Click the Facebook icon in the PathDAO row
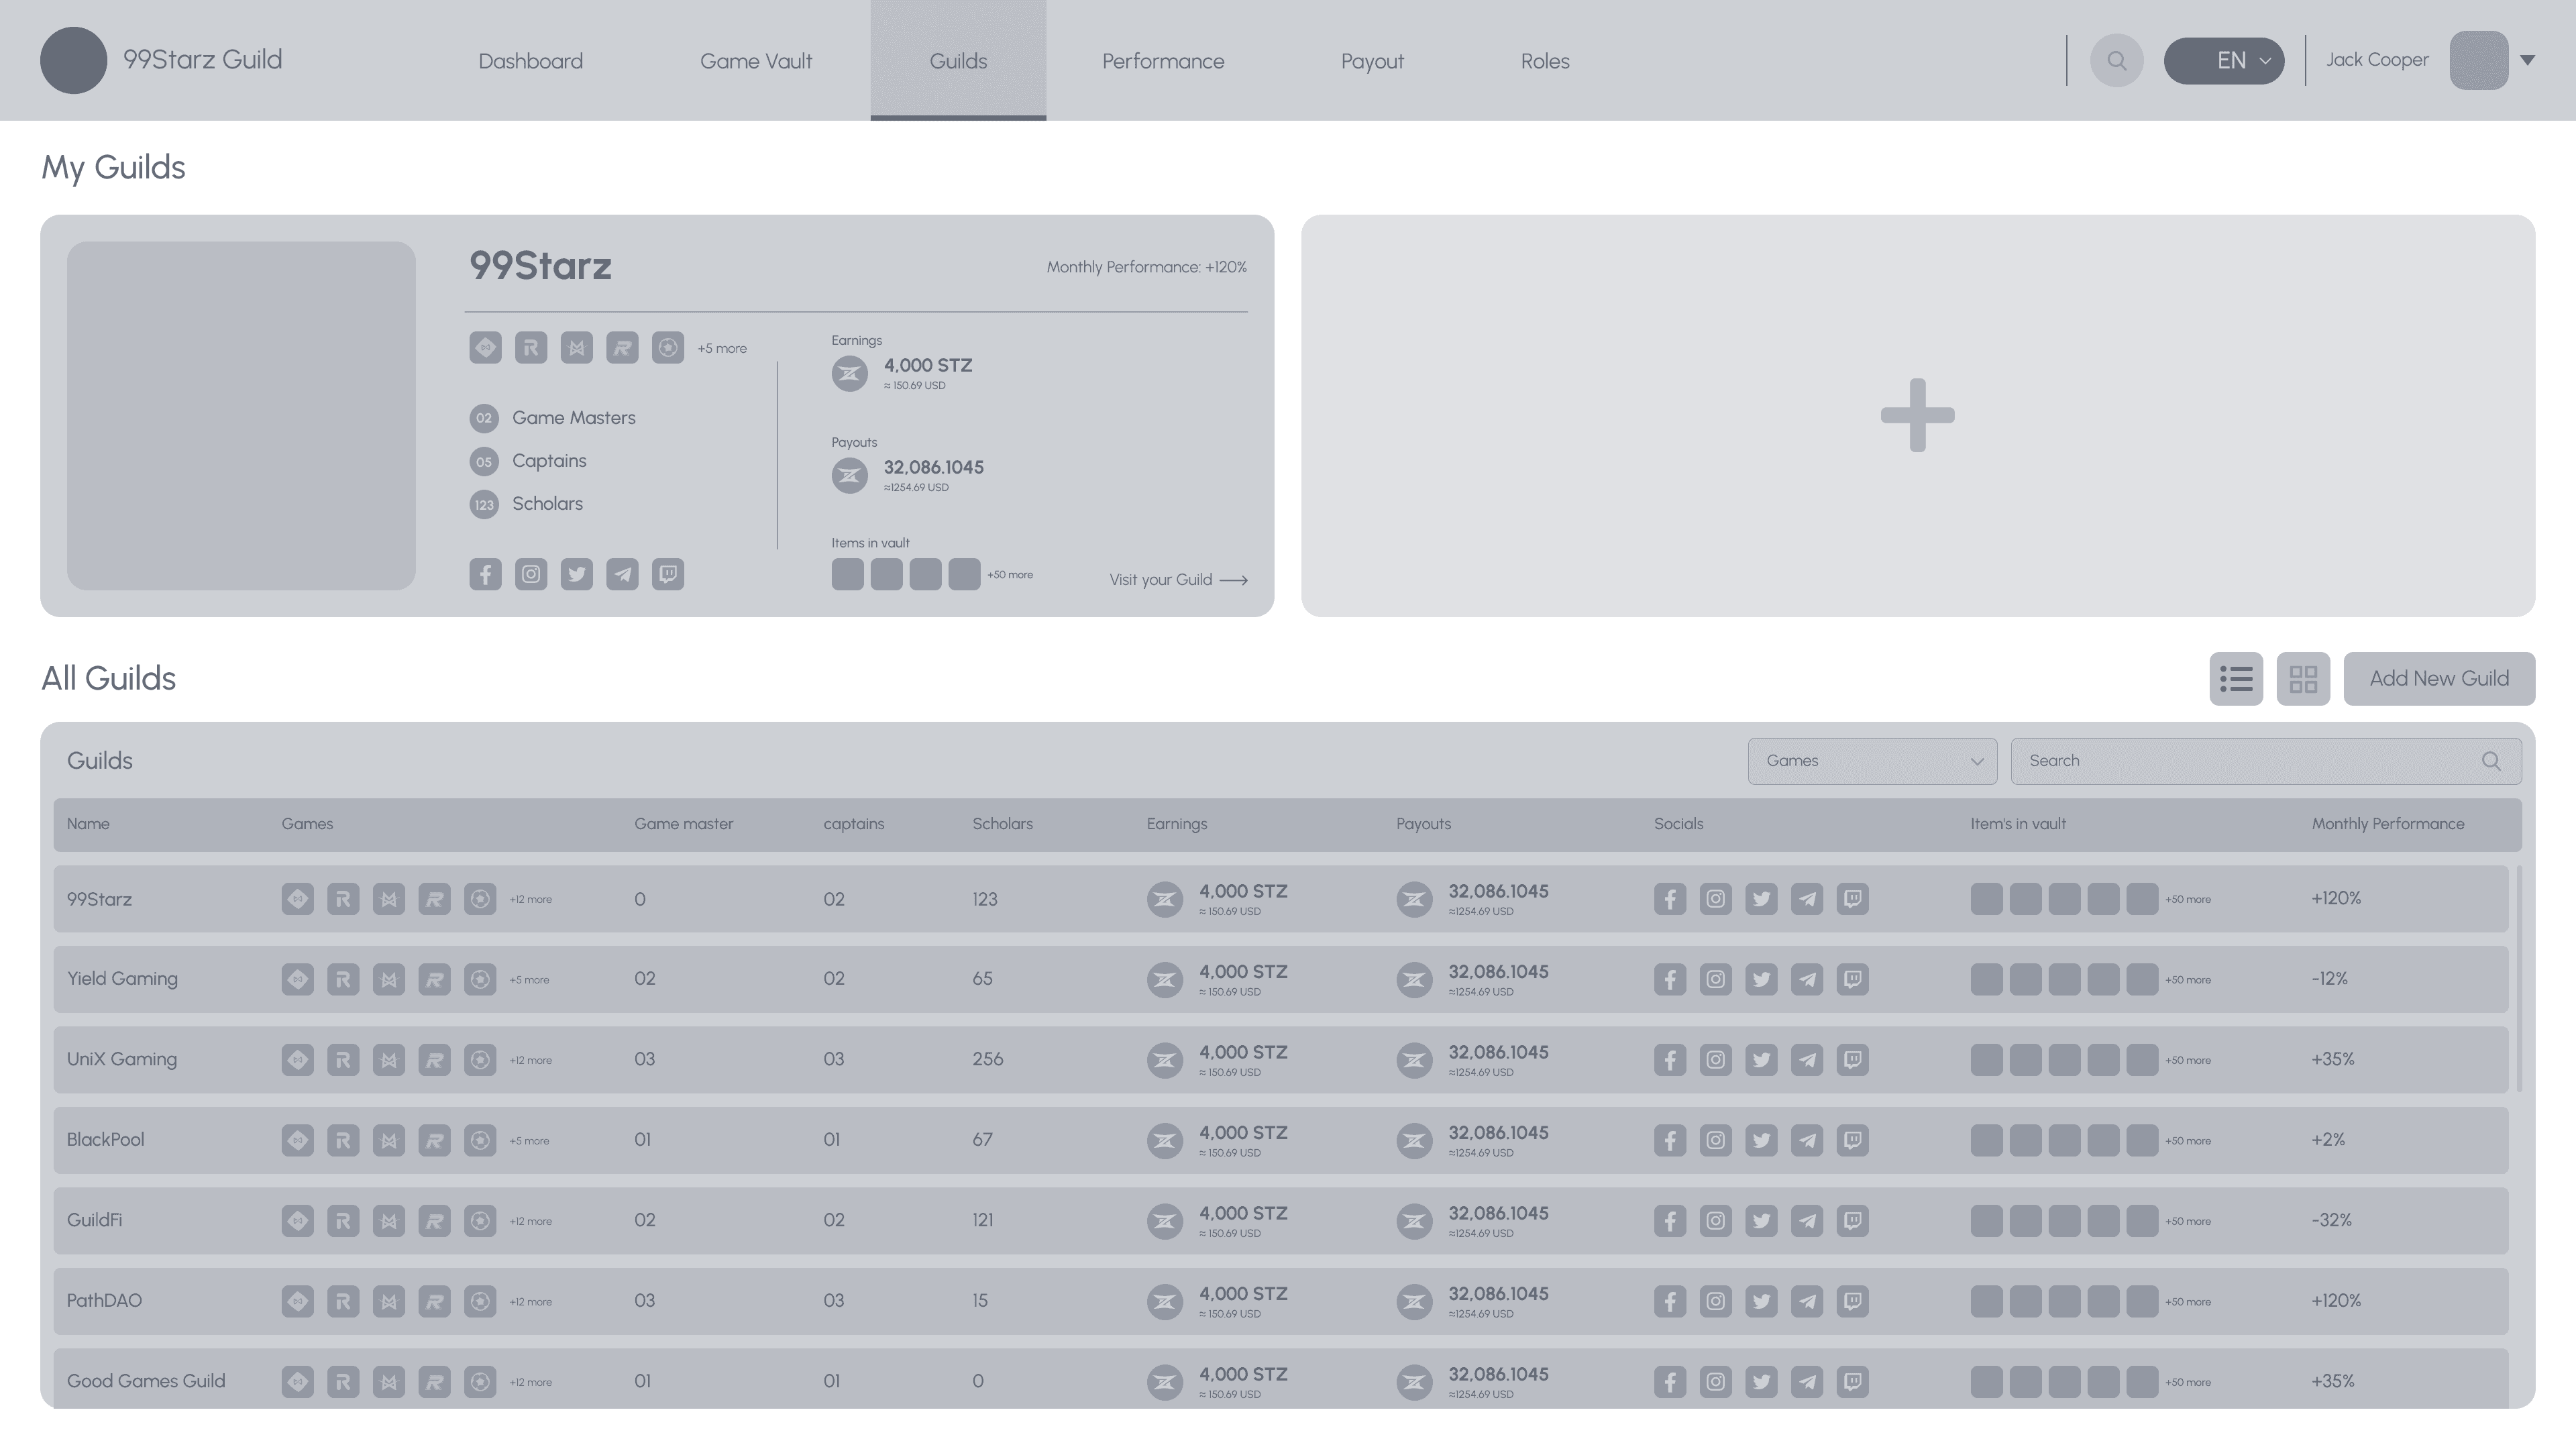Image resolution: width=2576 pixels, height=1449 pixels. pyautogui.click(x=1670, y=1301)
